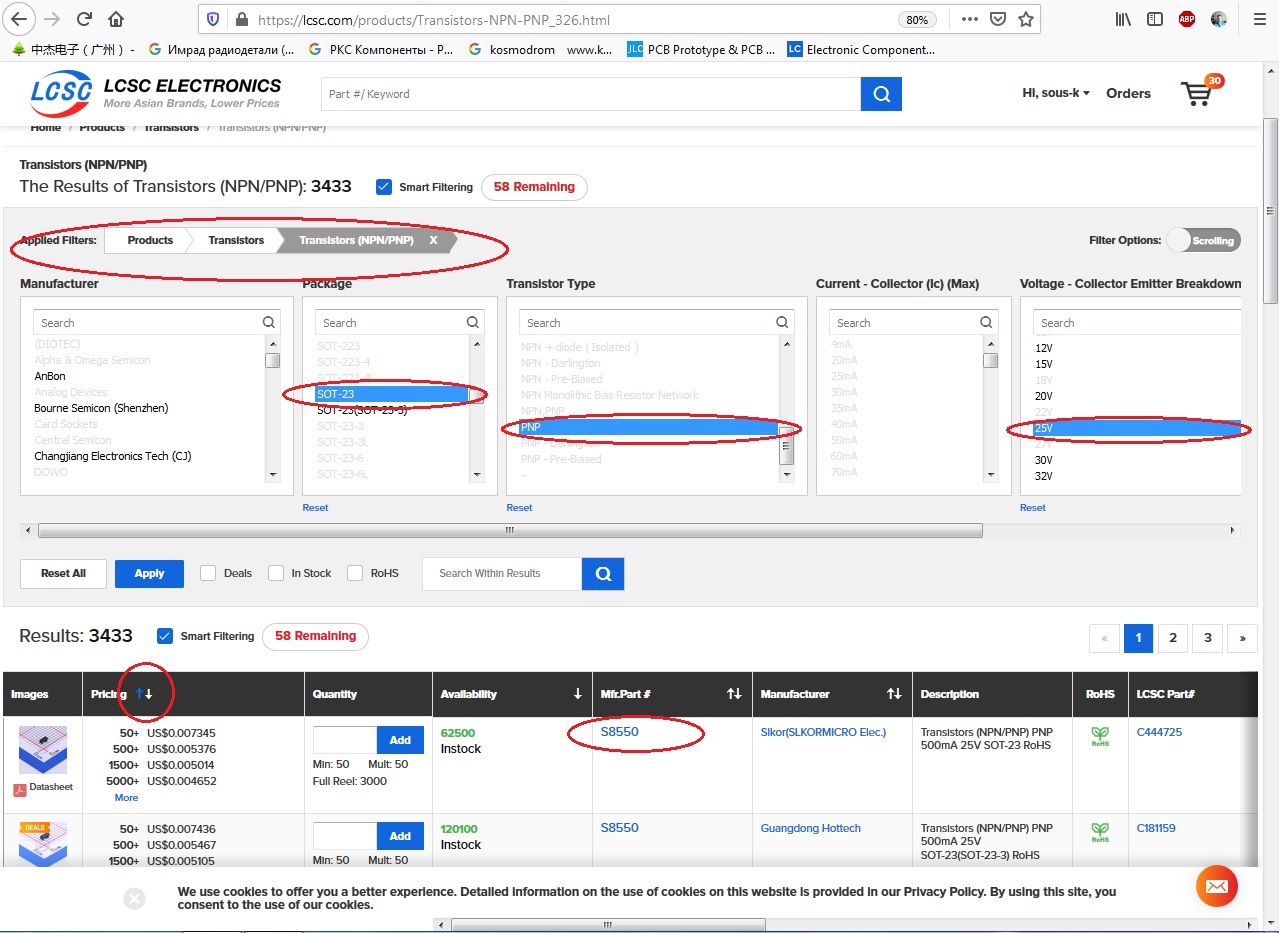
Task: Select 30V in the Voltage list
Action: coord(1044,460)
